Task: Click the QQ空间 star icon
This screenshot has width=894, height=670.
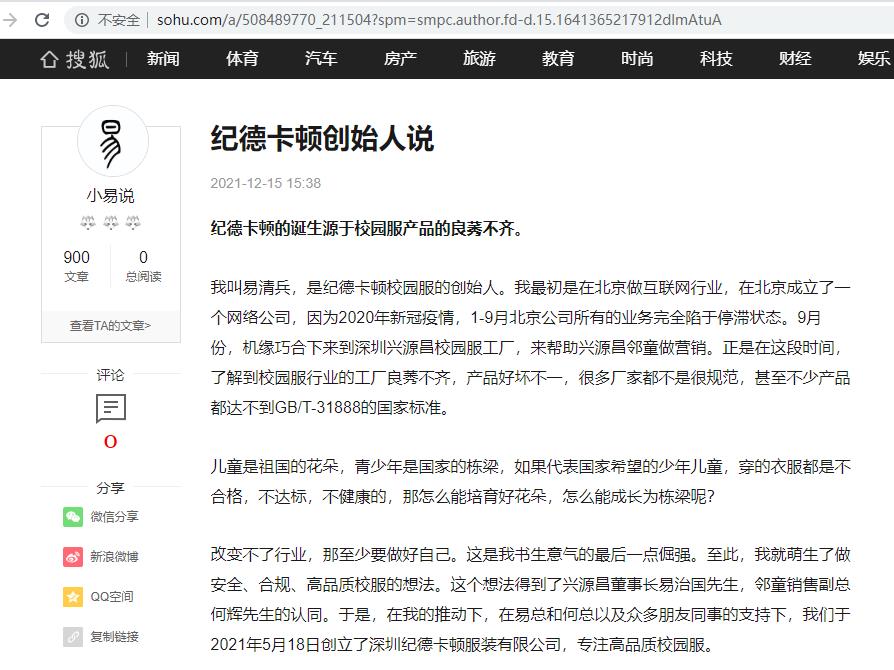Action: (73, 596)
